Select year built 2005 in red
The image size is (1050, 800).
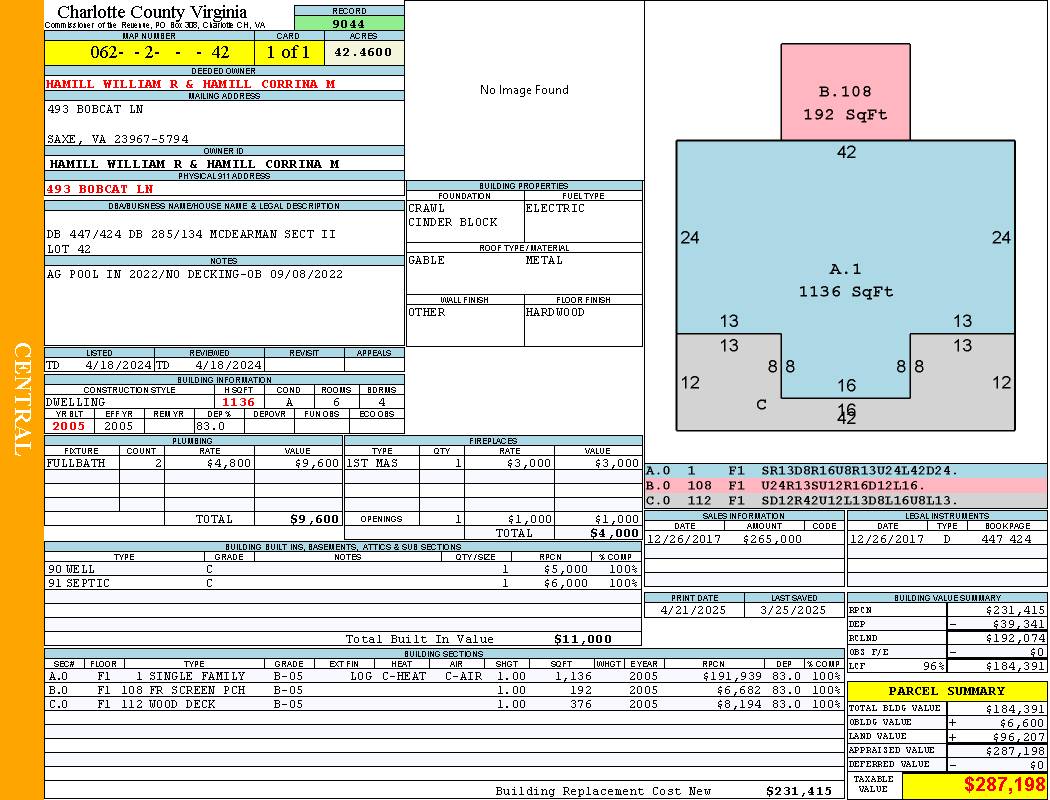point(69,426)
